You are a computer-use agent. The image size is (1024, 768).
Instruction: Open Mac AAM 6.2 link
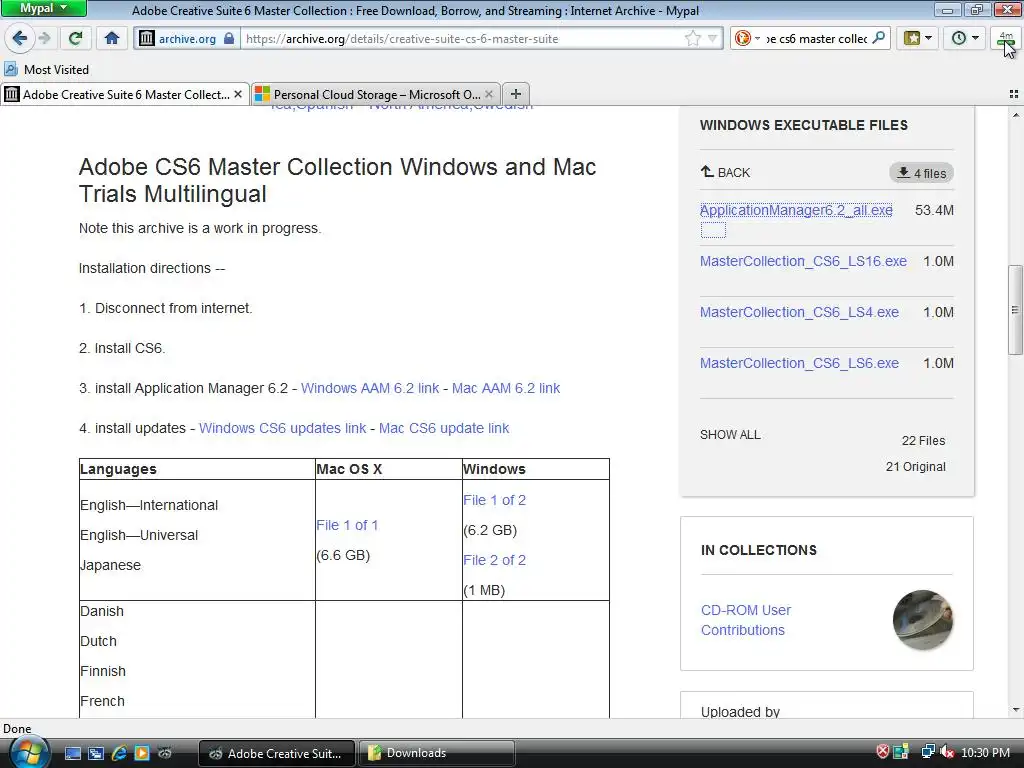pos(506,388)
